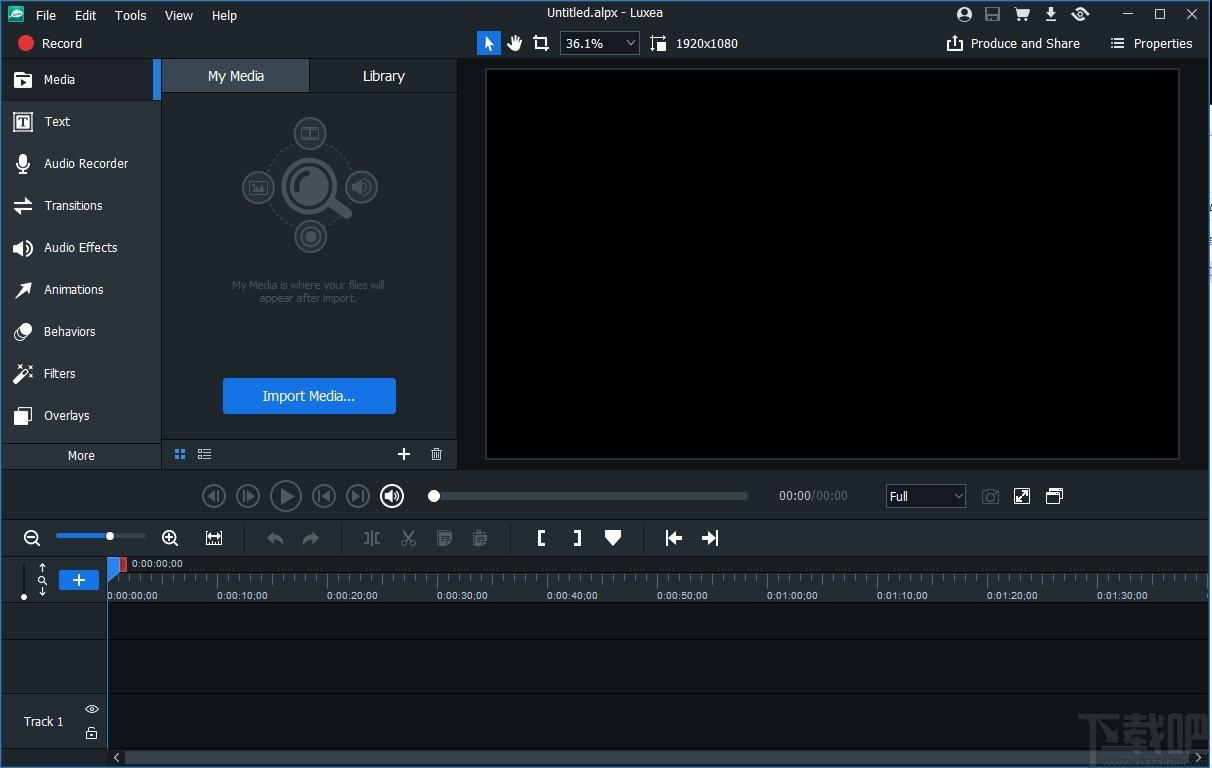
Task: Open the Behaviors panel
Action: [x=80, y=331]
